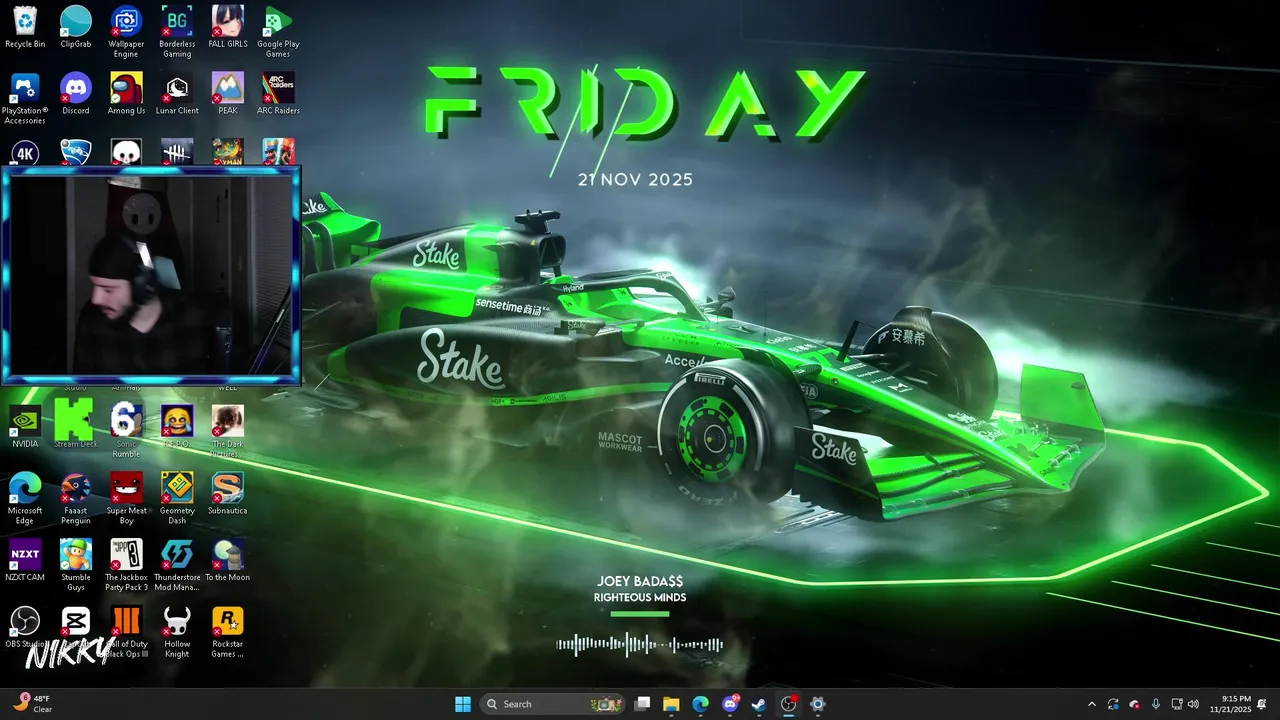Image resolution: width=1280 pixels, height=720 pixels.
Task: Select The Dark Pictures desktop icon
Action: click(228, 432)
